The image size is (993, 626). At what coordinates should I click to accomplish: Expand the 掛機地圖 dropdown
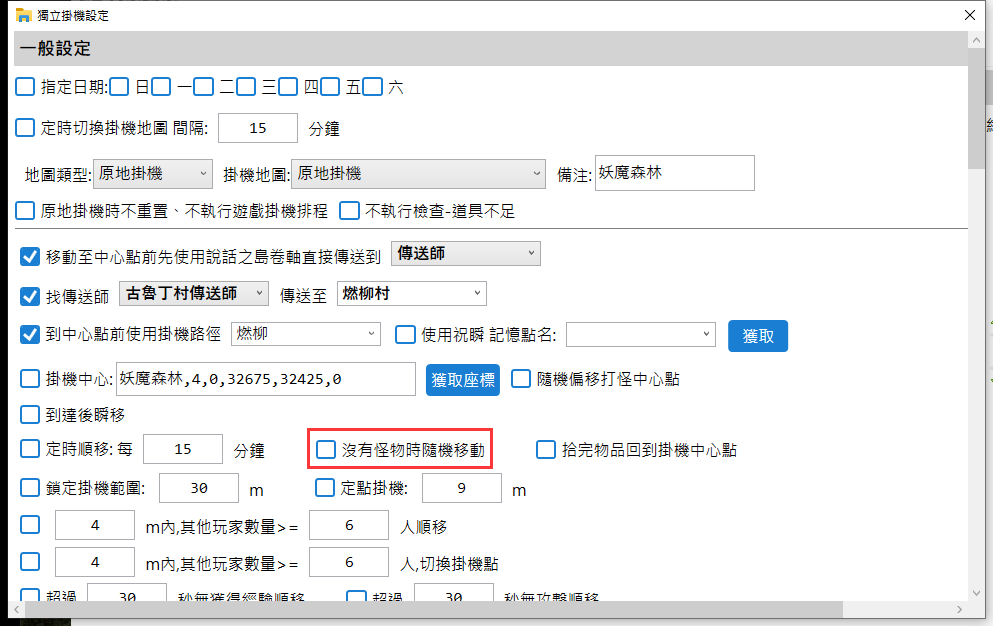pos(418,173)
